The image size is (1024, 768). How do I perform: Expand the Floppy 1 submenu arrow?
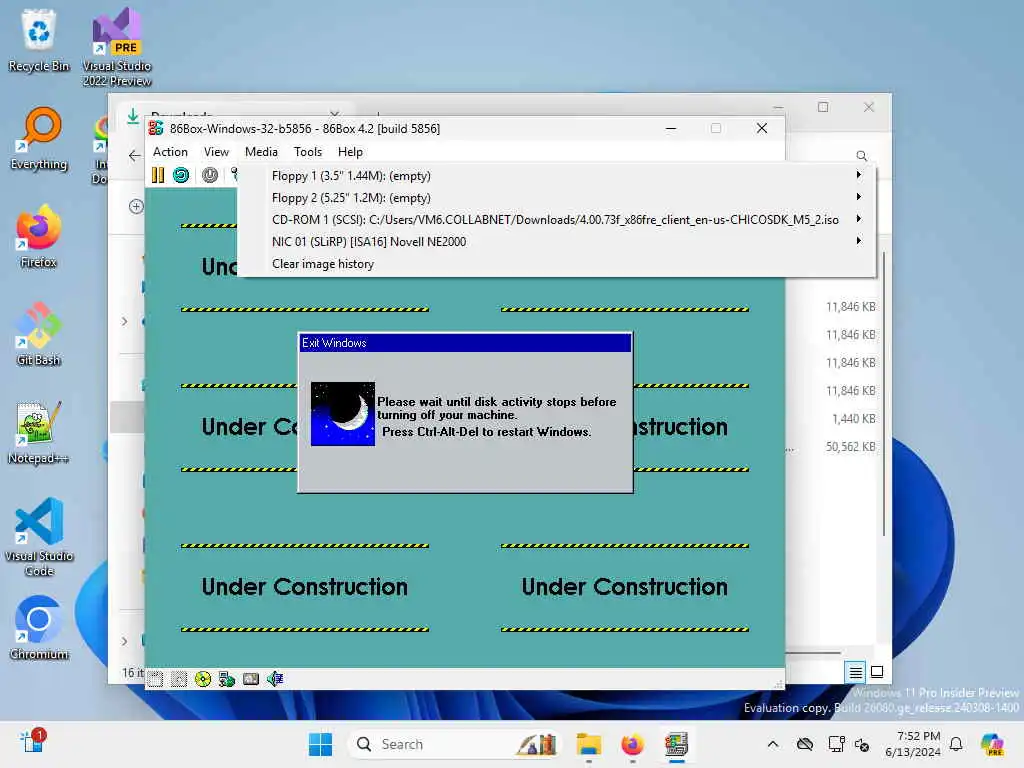pos(859,175)
